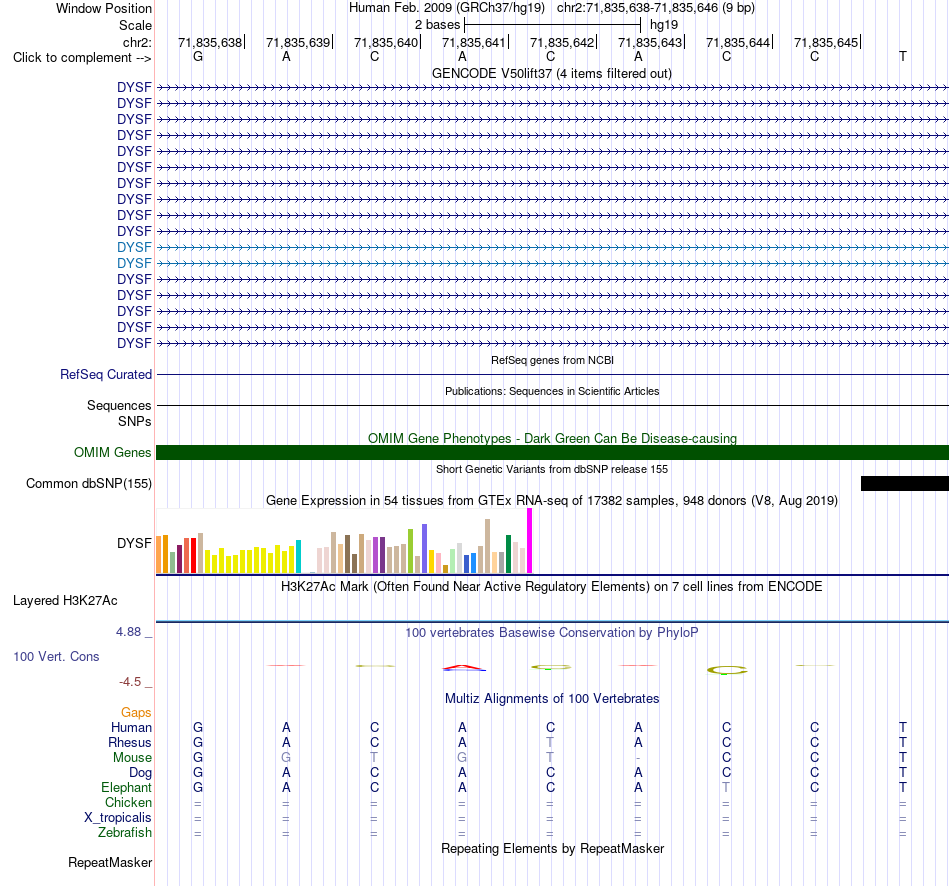Screen dimensions: 950x886
Task: Click the grey T mismatch in Rhesus row
Action: [550, 742]
